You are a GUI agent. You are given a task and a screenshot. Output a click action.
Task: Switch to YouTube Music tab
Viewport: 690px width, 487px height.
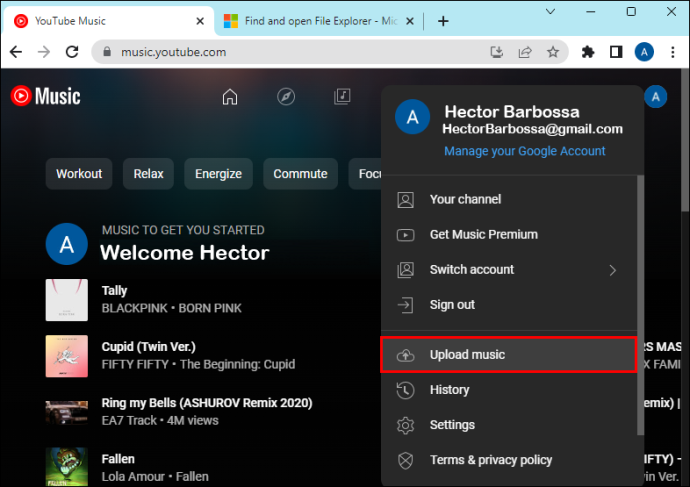pyautogui.click(x=109, y=21)
